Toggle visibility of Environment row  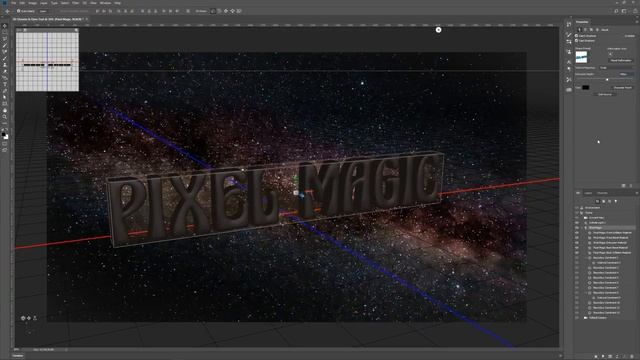(577, 208)
